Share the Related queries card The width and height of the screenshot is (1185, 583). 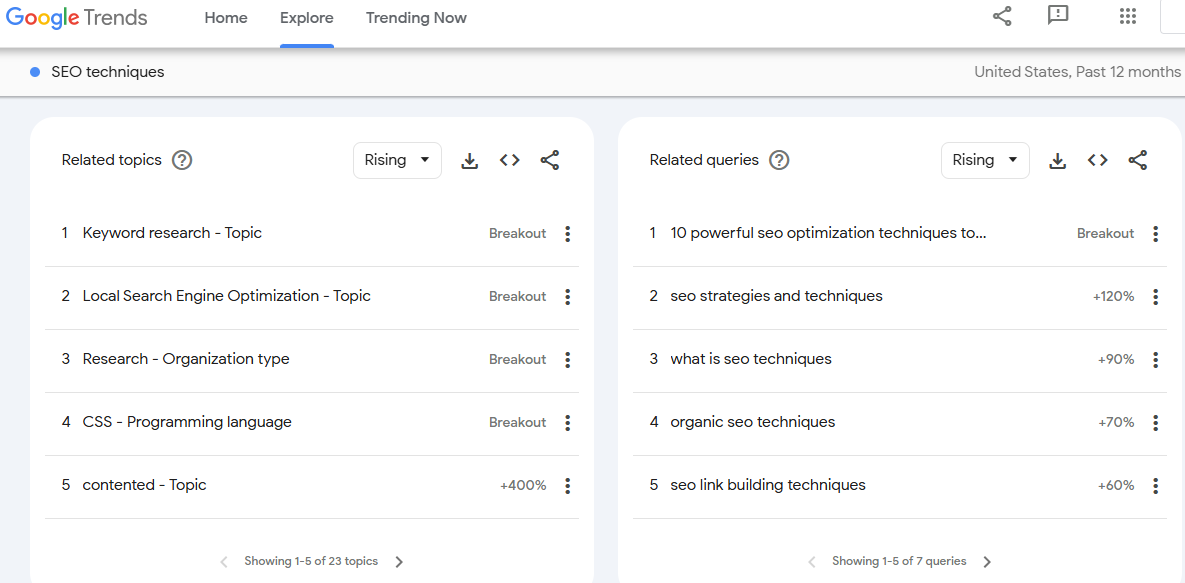1137,160
